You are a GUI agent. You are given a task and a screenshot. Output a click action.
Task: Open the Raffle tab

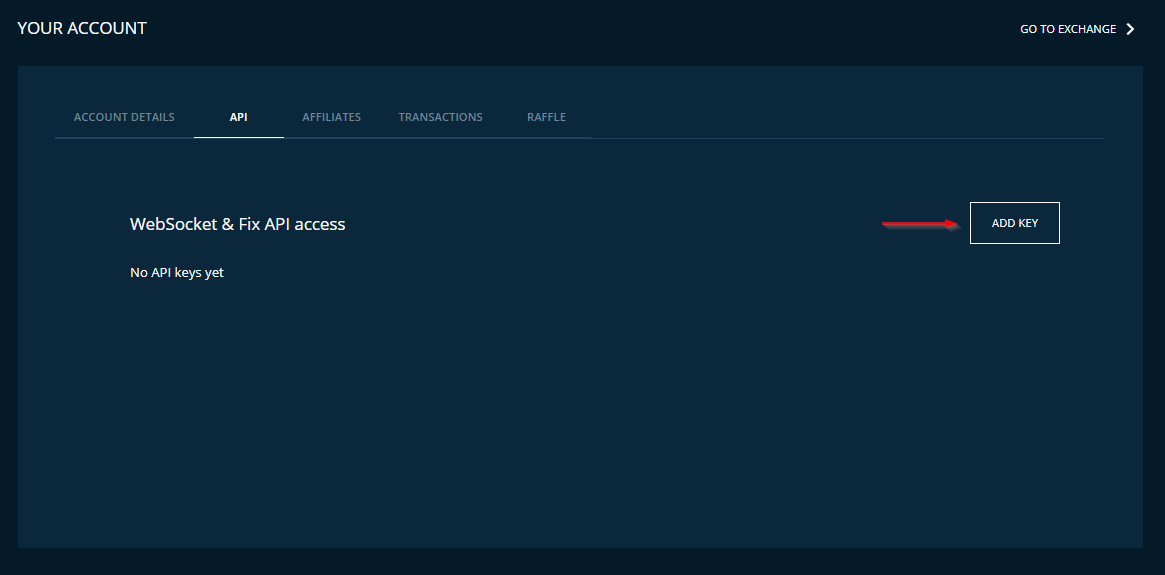(x=546, y=117)
